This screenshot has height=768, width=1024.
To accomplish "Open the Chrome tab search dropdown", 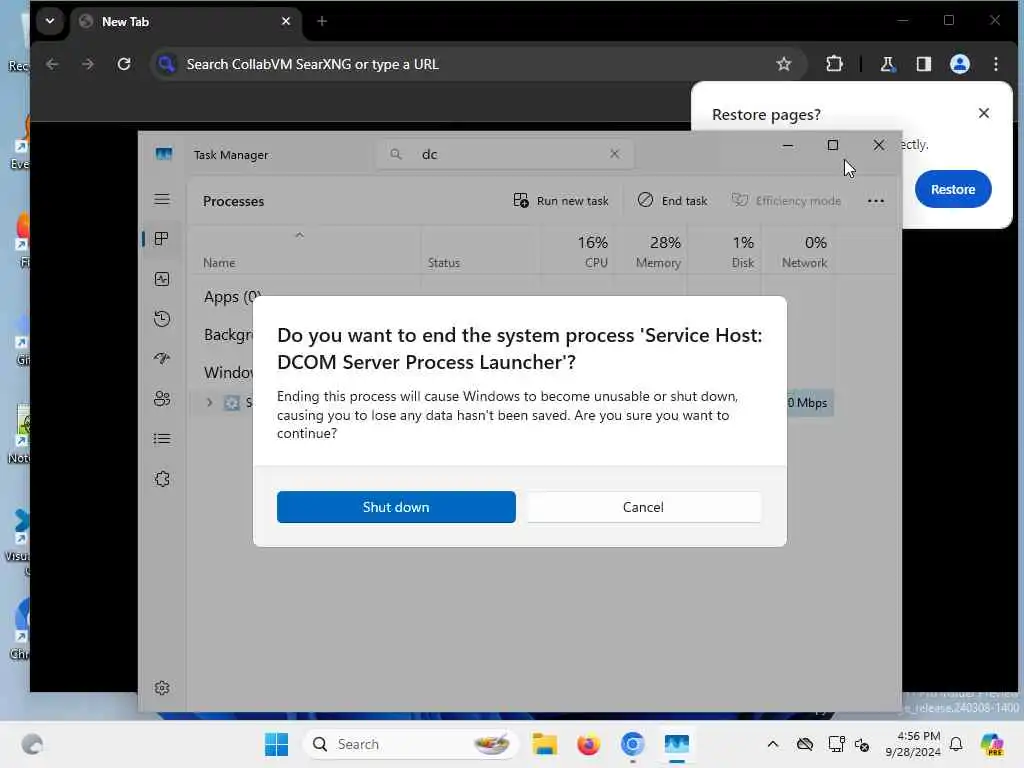I will pos(50,21).
